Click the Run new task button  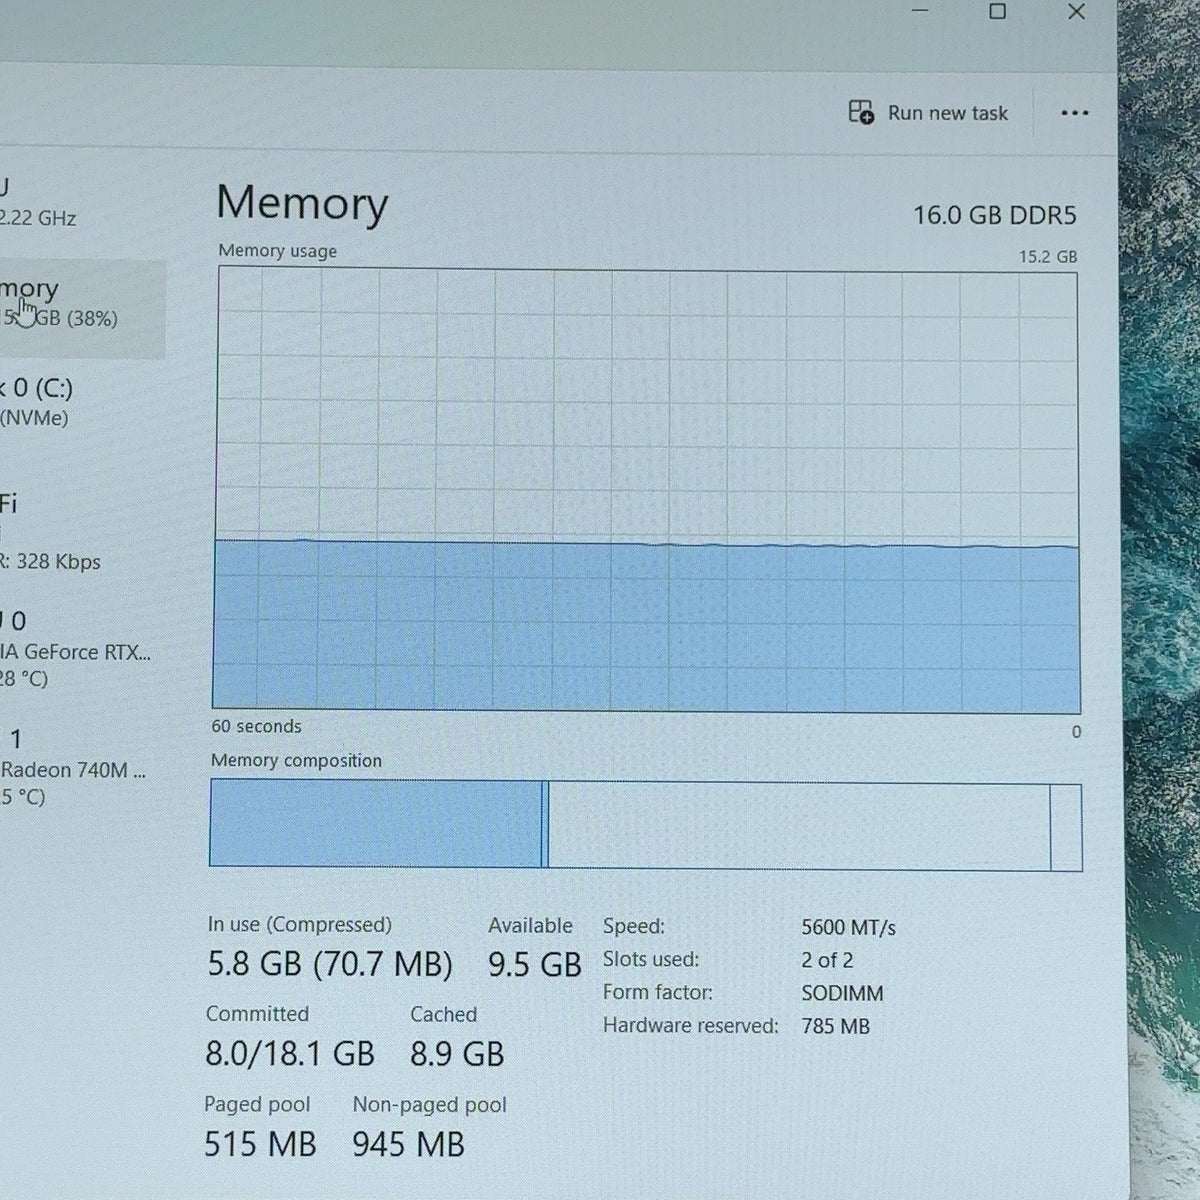[928, 113]
